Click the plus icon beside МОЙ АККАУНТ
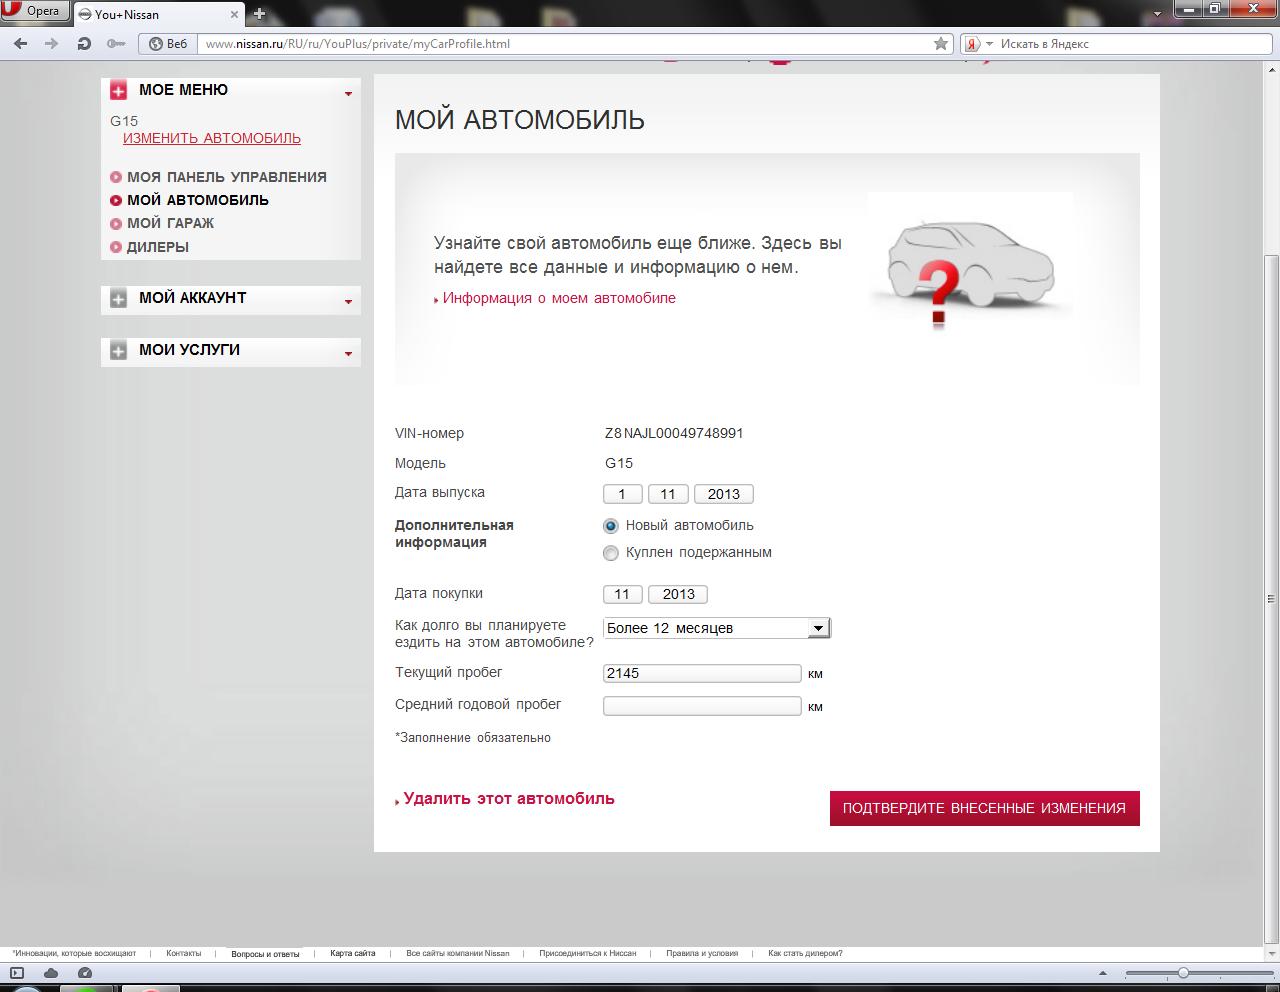Viewport: 1280px width, 992px height. (x=118, y=298)
